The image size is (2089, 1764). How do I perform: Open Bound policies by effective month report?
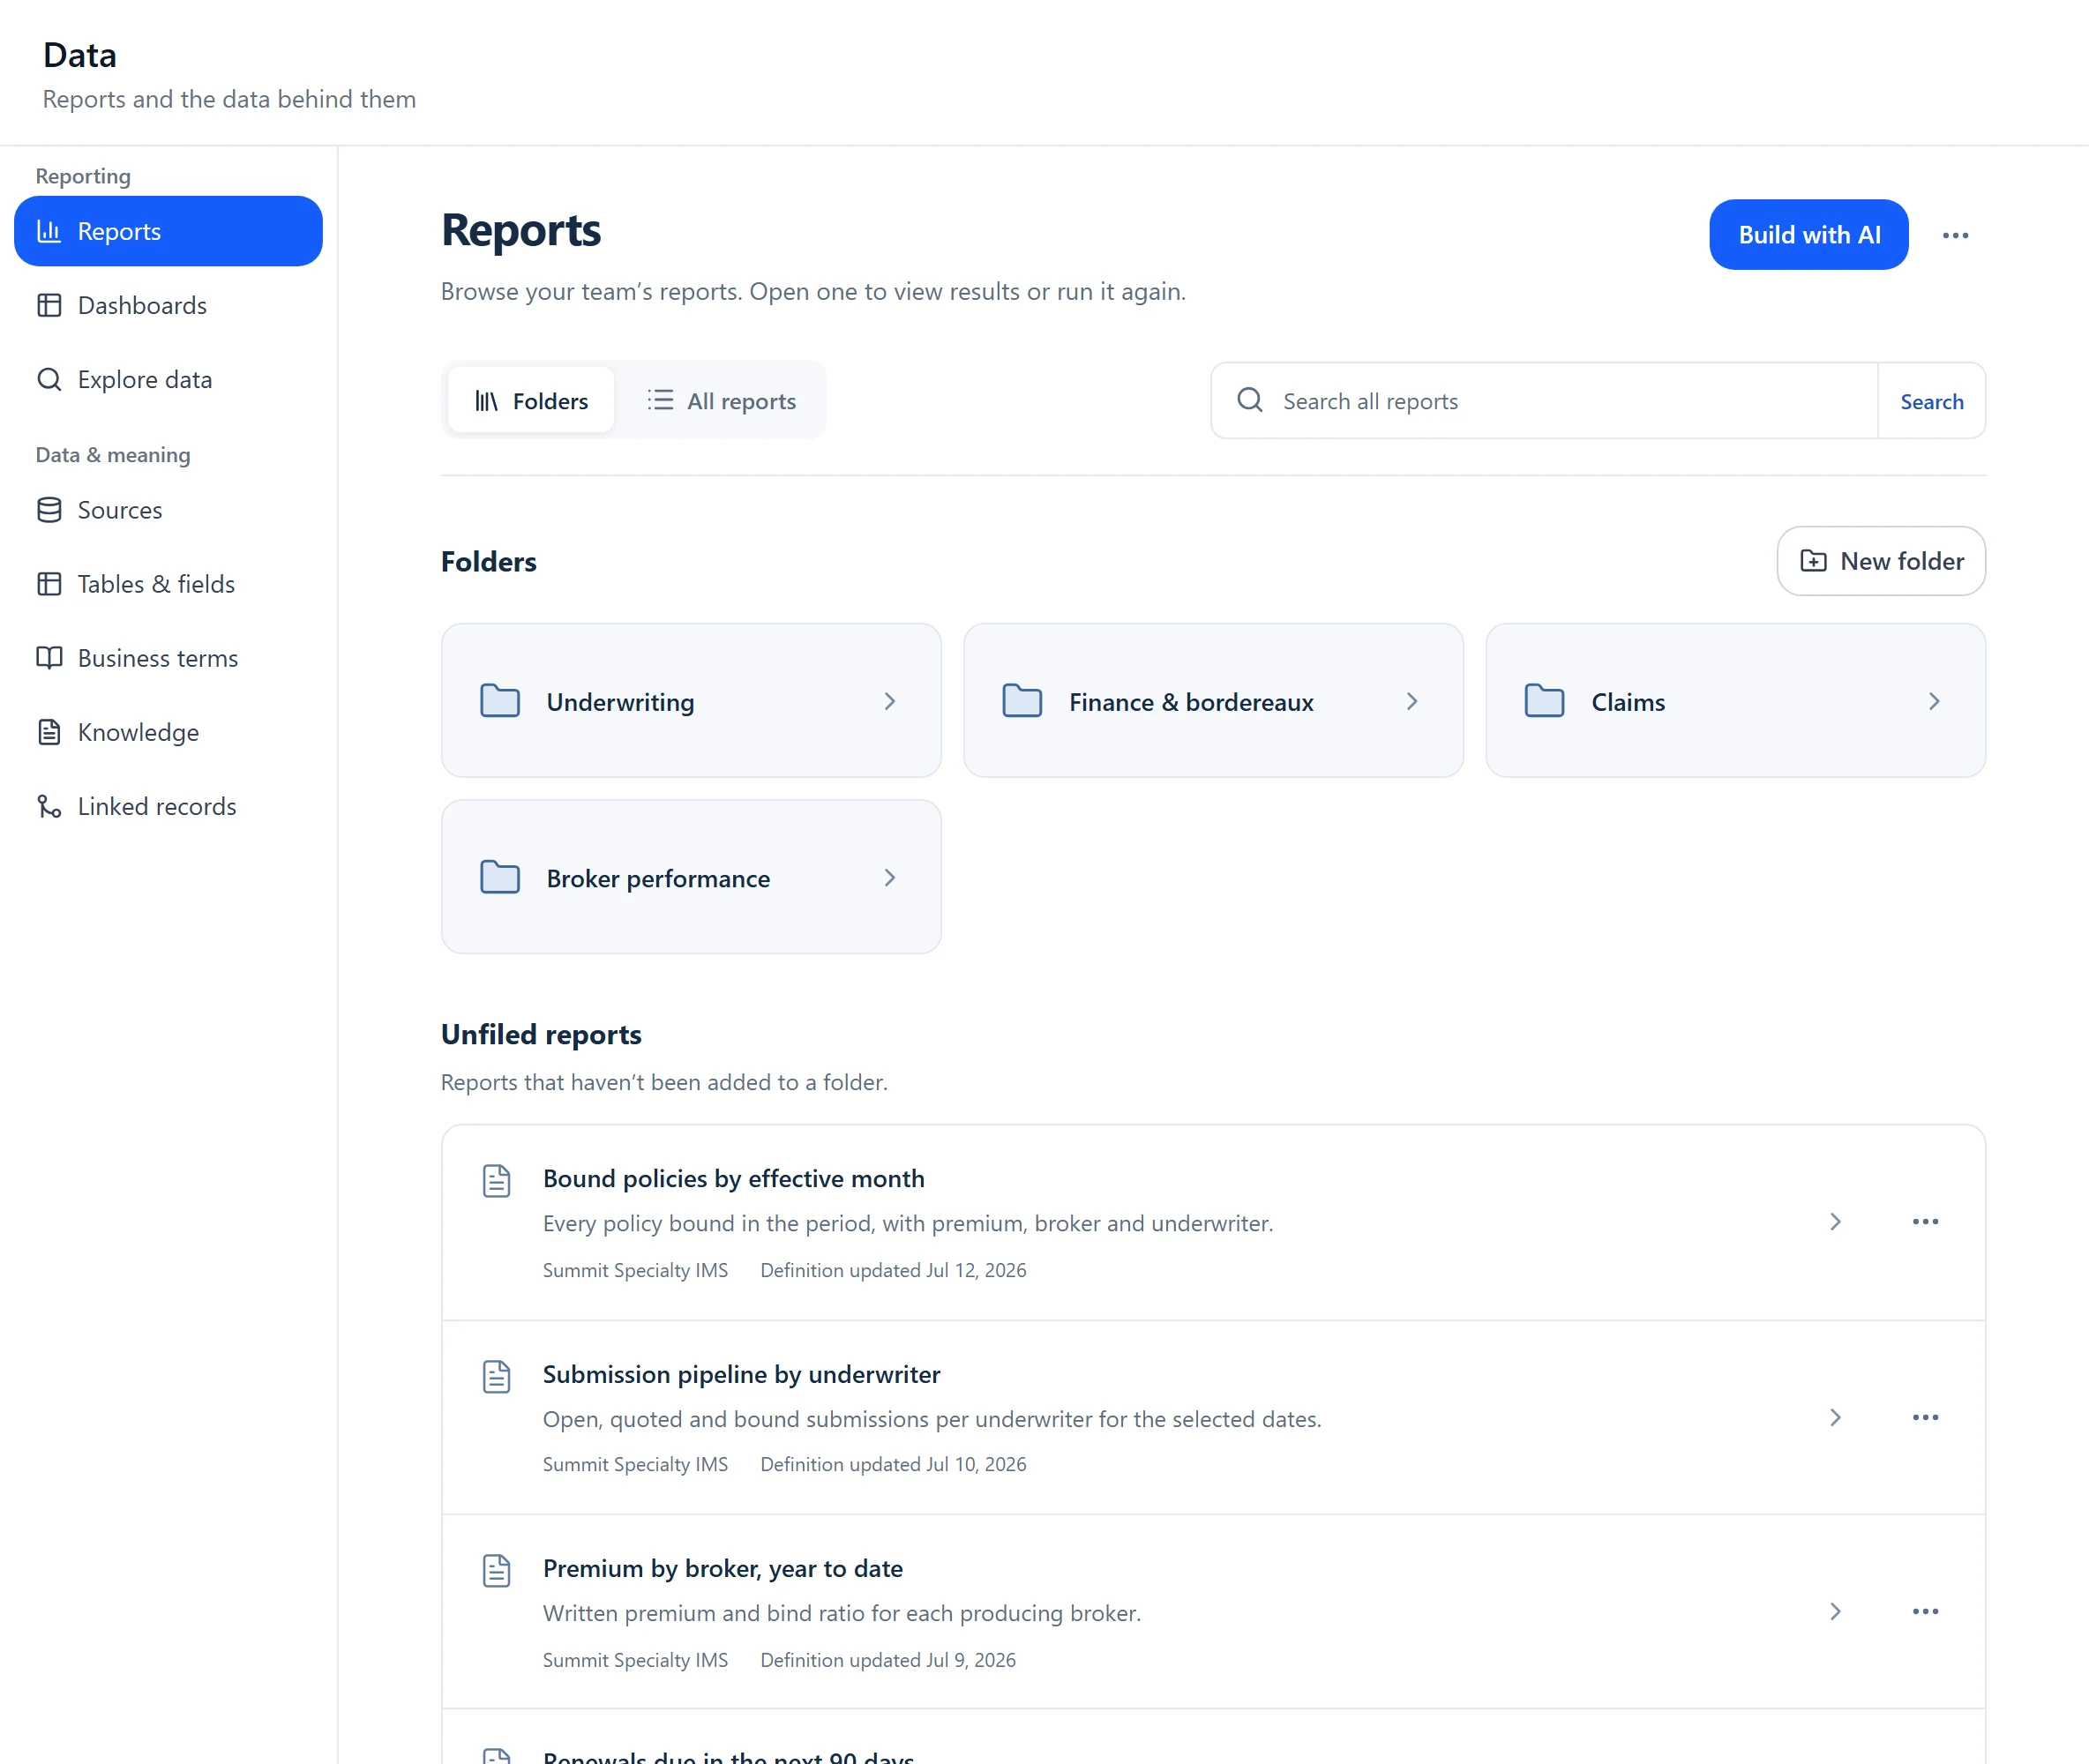(733, 1178)
